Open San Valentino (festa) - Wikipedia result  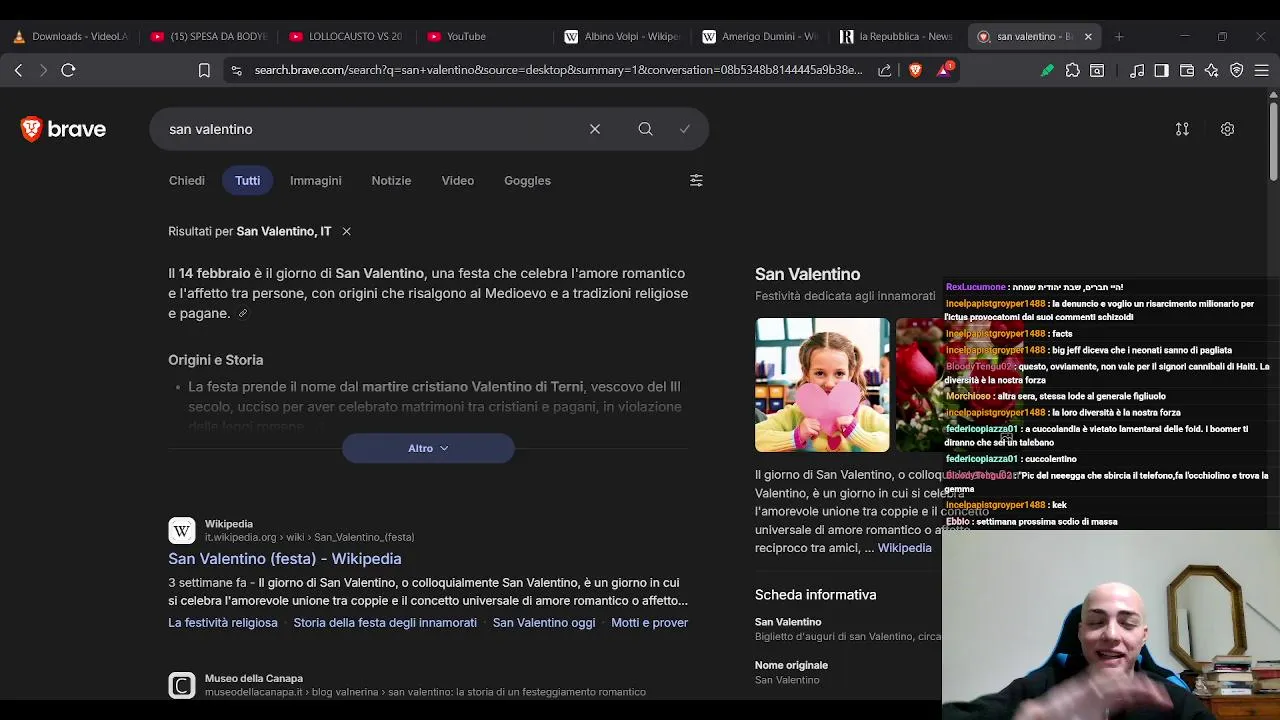pos(285,559)
